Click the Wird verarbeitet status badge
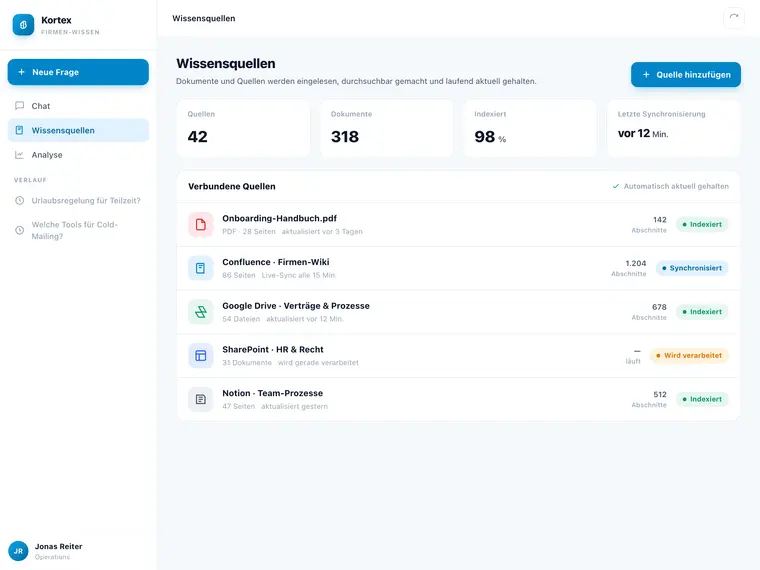 689,355
